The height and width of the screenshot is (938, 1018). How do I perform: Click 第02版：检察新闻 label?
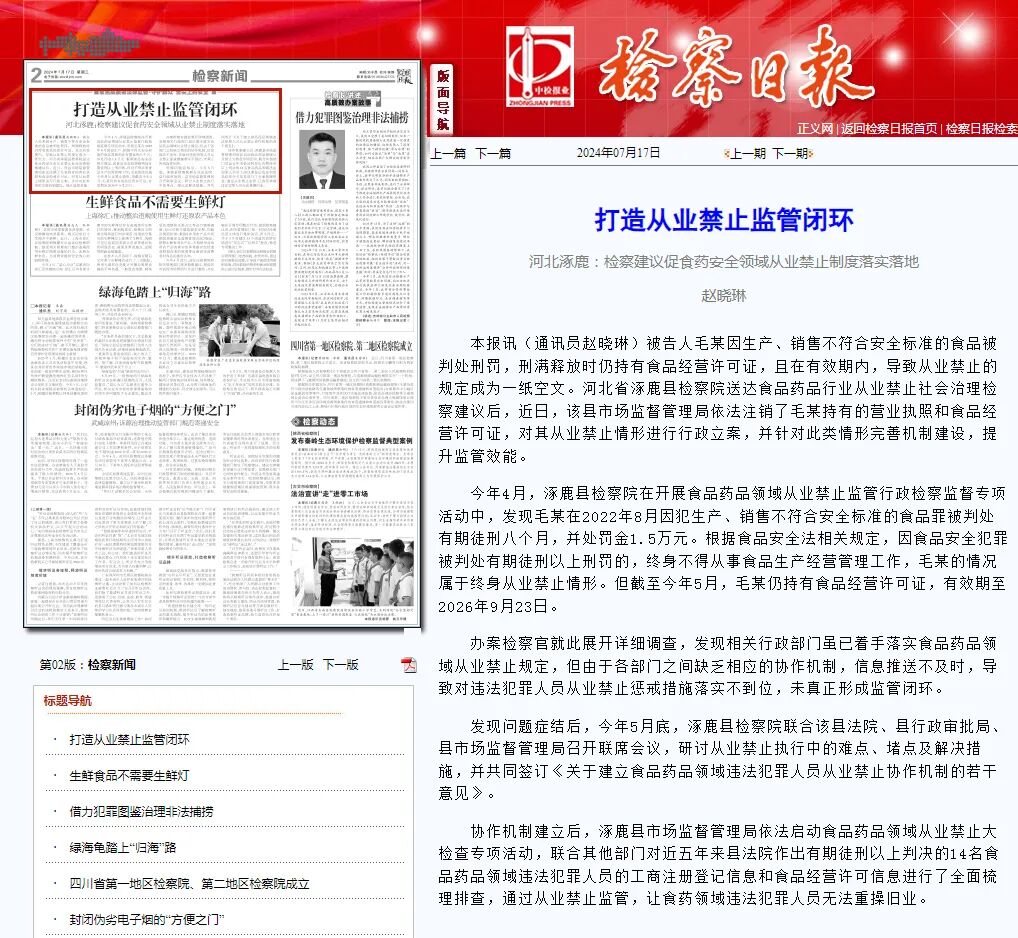pos(88,665)
